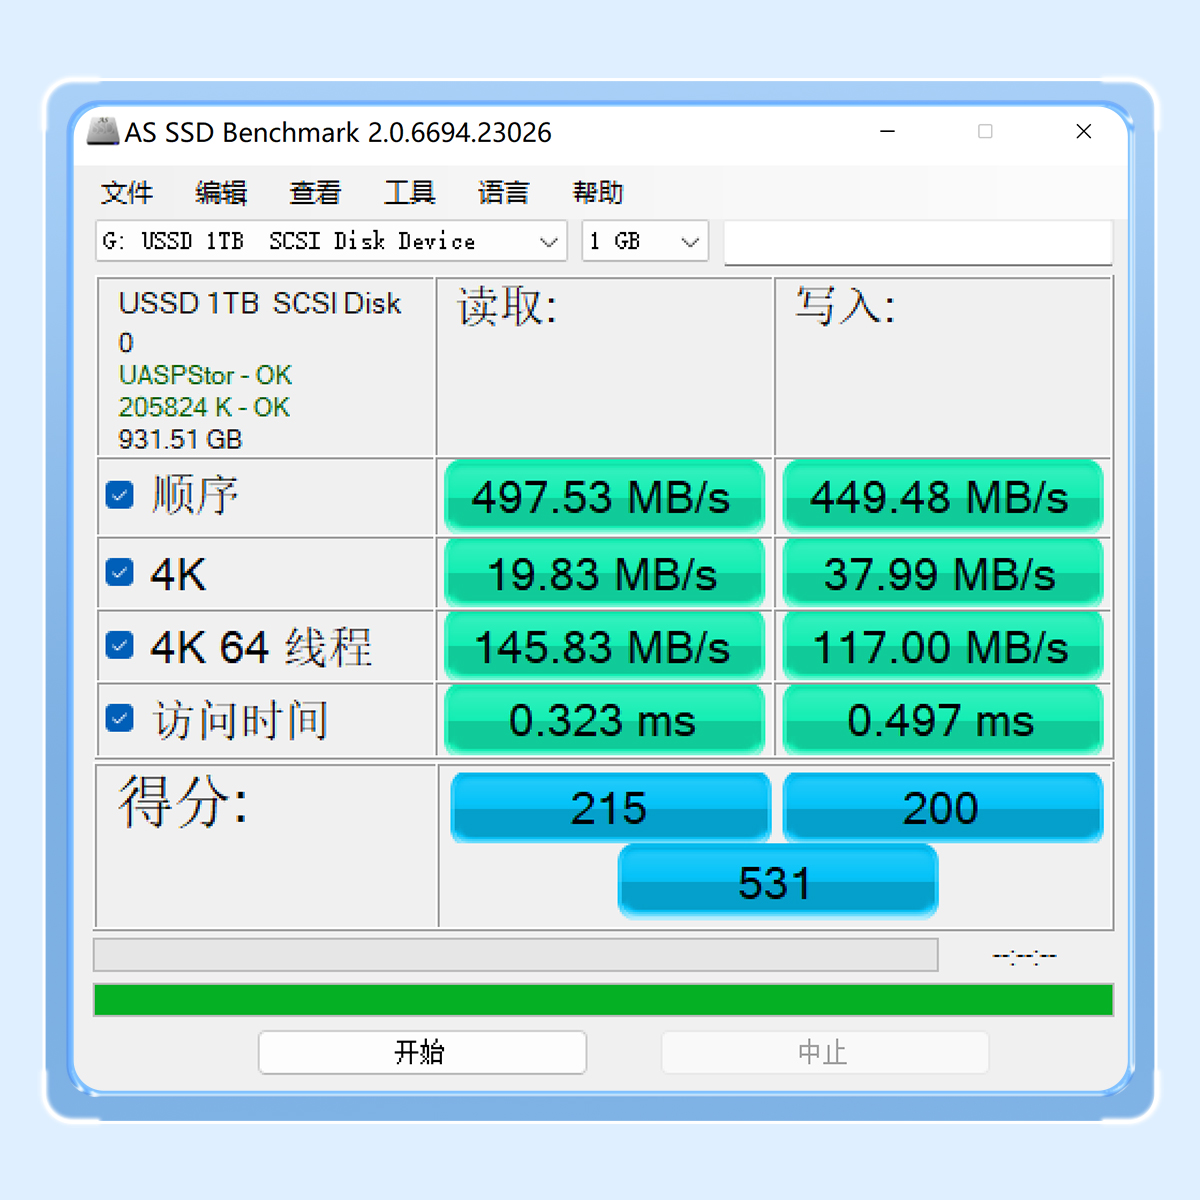Click the green progress bar

point(603,1000)
